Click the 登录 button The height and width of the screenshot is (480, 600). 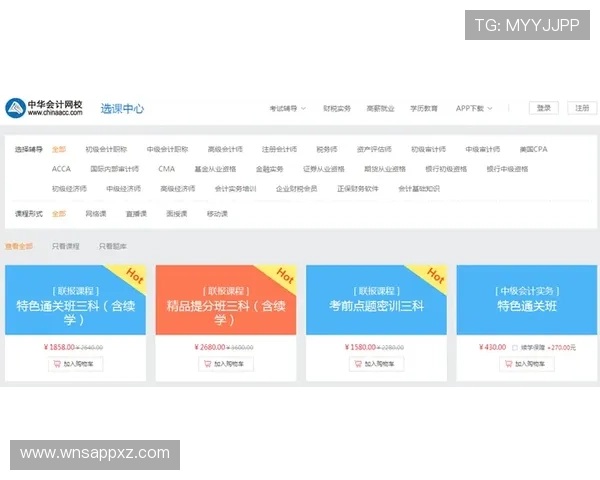(544, 108)
